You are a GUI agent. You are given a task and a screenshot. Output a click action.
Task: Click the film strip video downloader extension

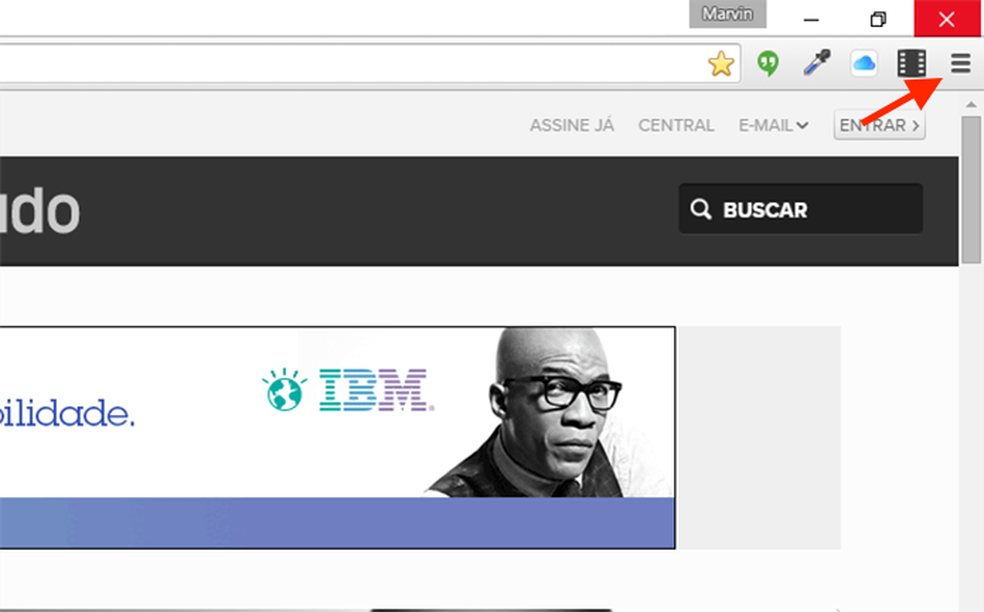911,63
